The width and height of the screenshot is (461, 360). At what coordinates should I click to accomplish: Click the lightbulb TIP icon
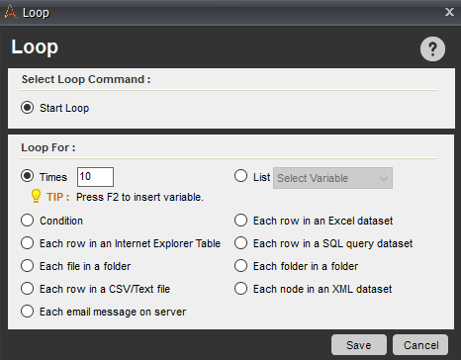click(36, 196)
